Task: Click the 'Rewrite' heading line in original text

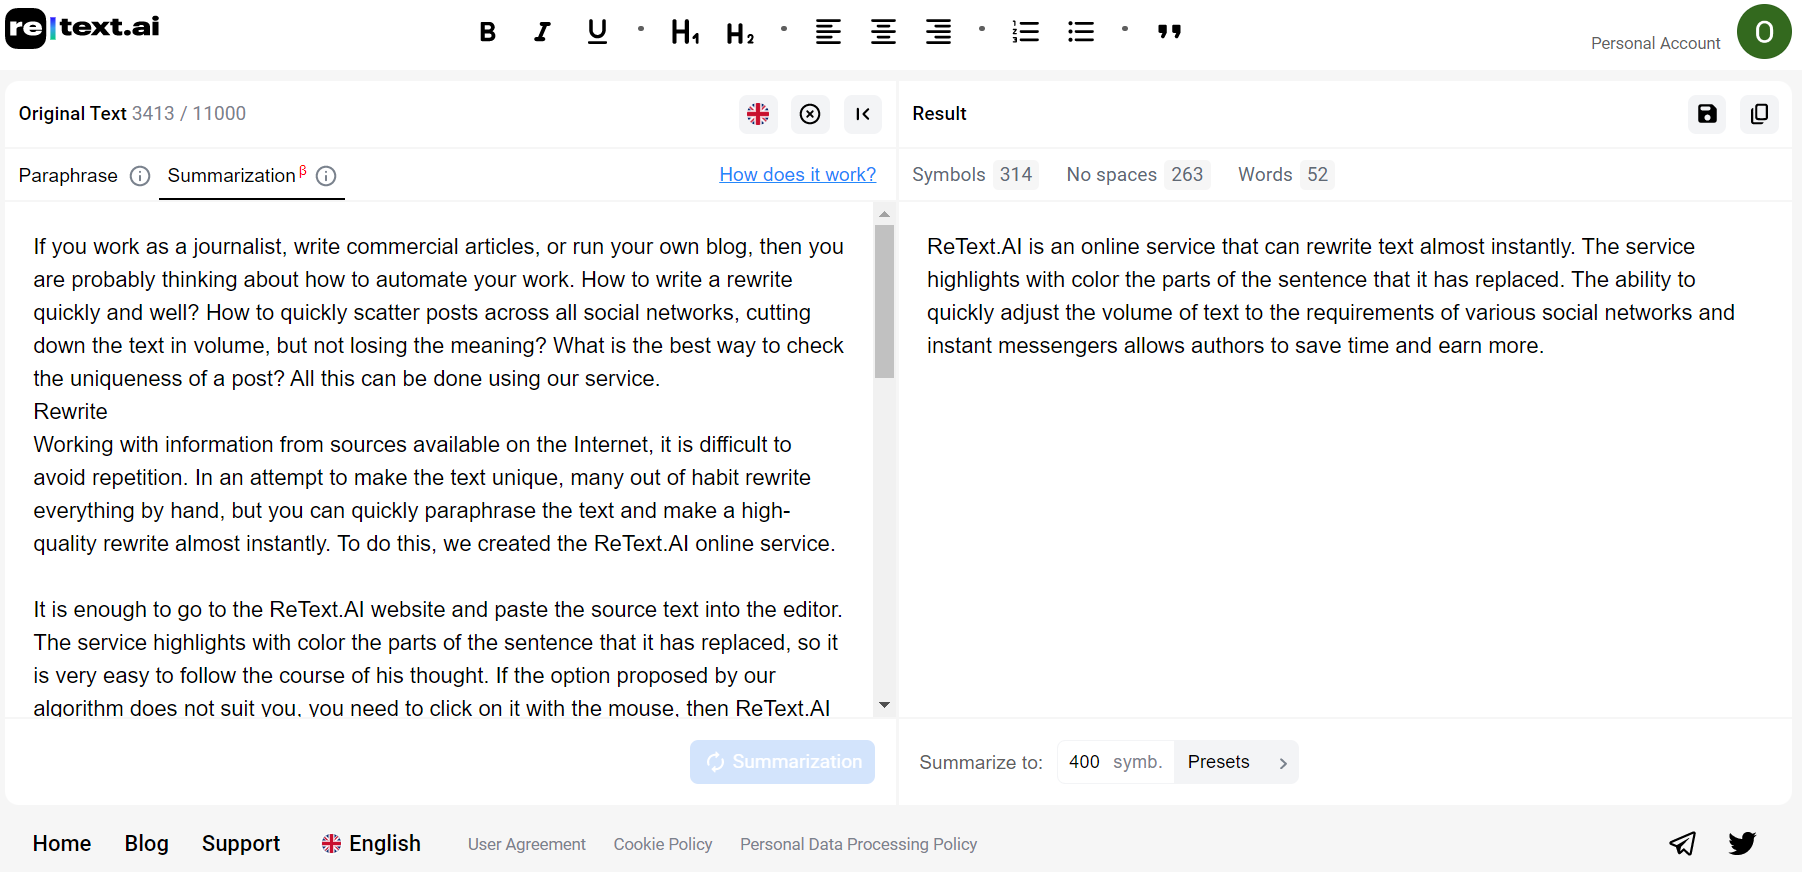Action: click(x=70, y=412)
